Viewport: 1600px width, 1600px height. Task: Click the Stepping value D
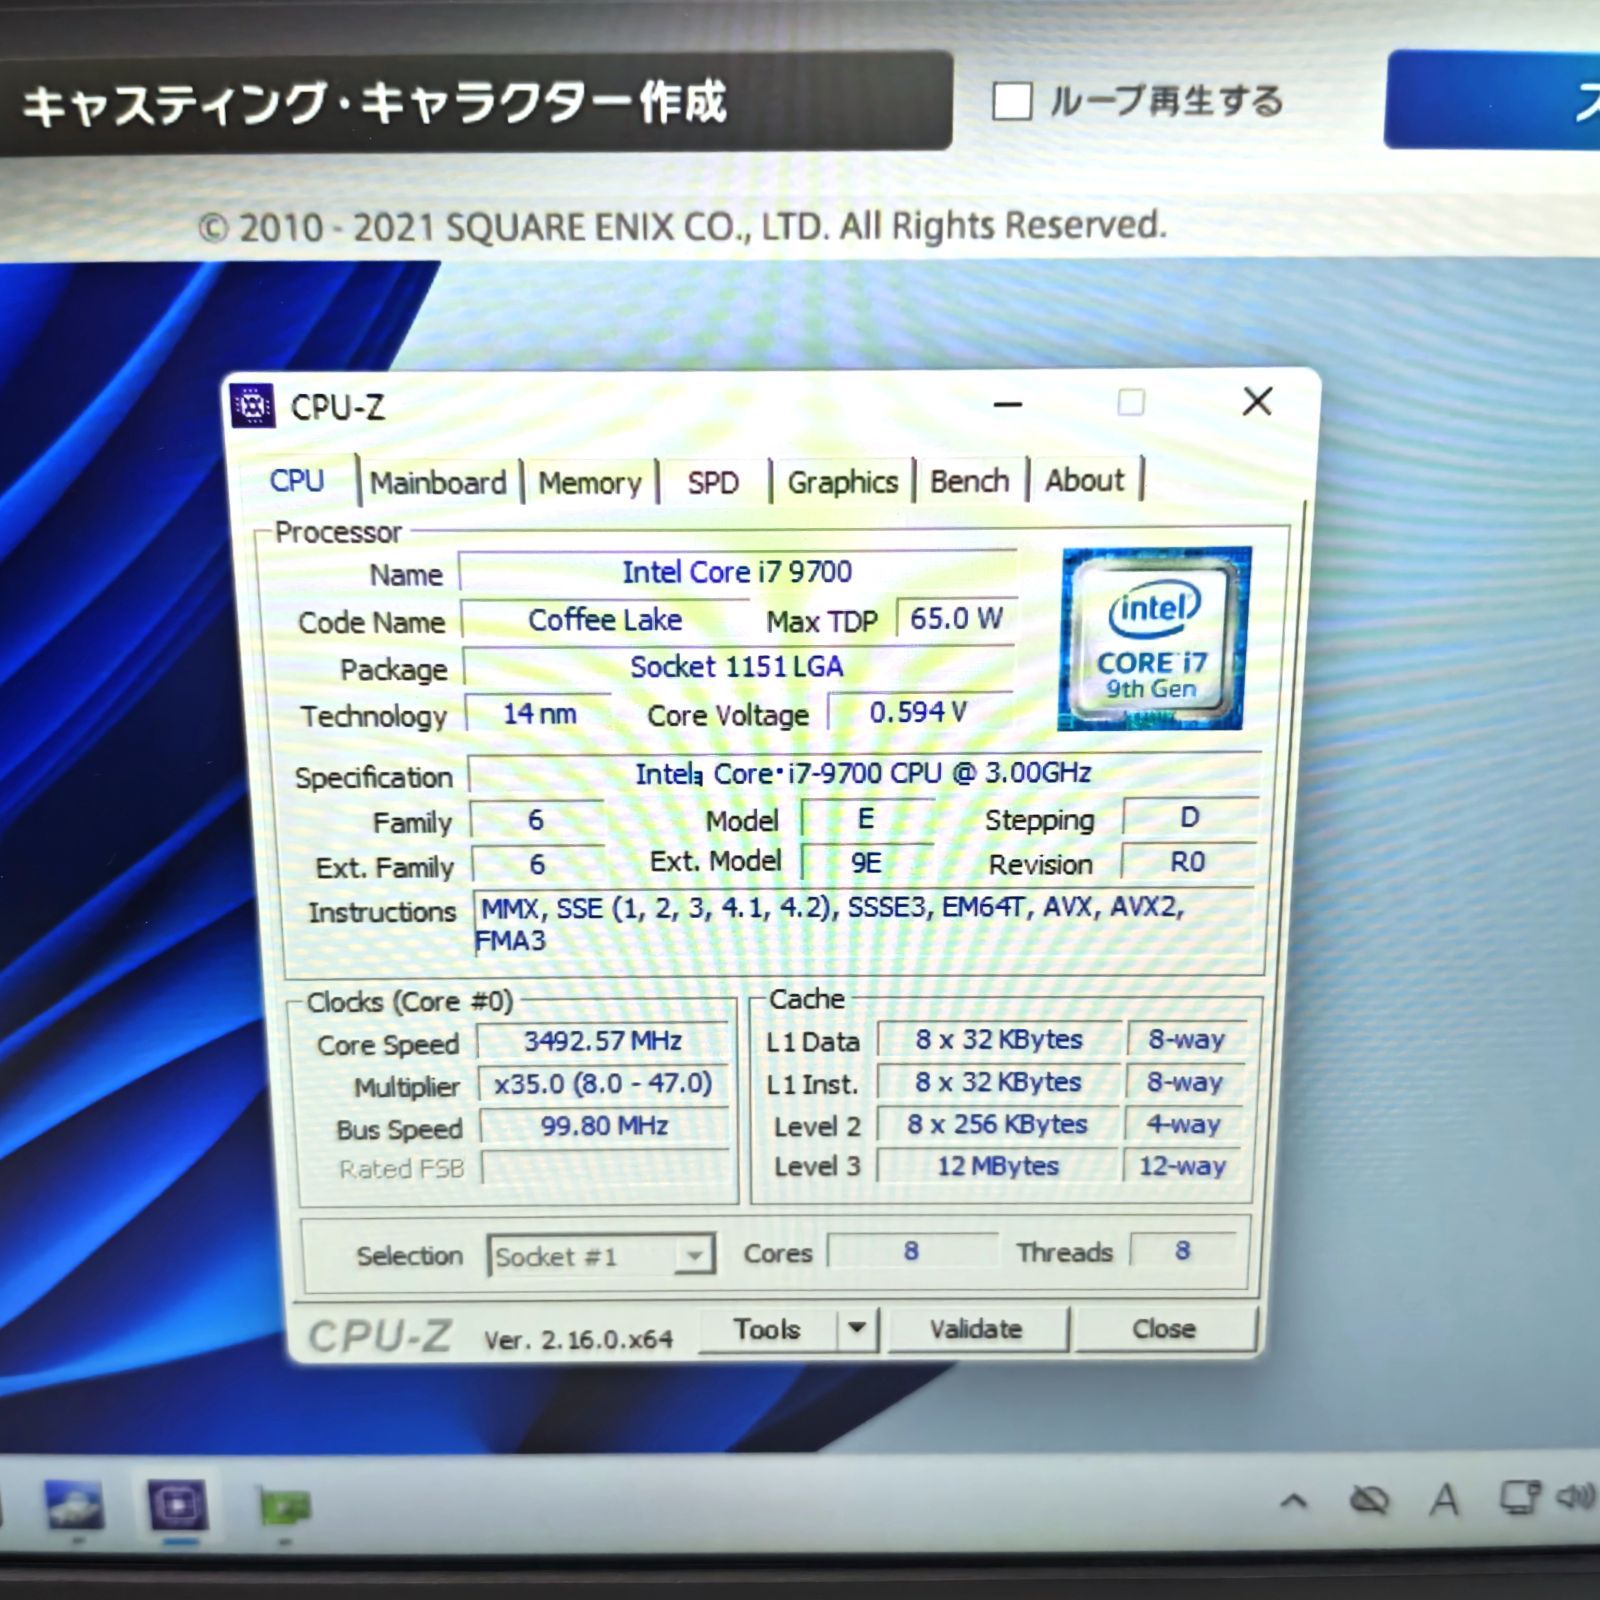[x=1189, y=818]
